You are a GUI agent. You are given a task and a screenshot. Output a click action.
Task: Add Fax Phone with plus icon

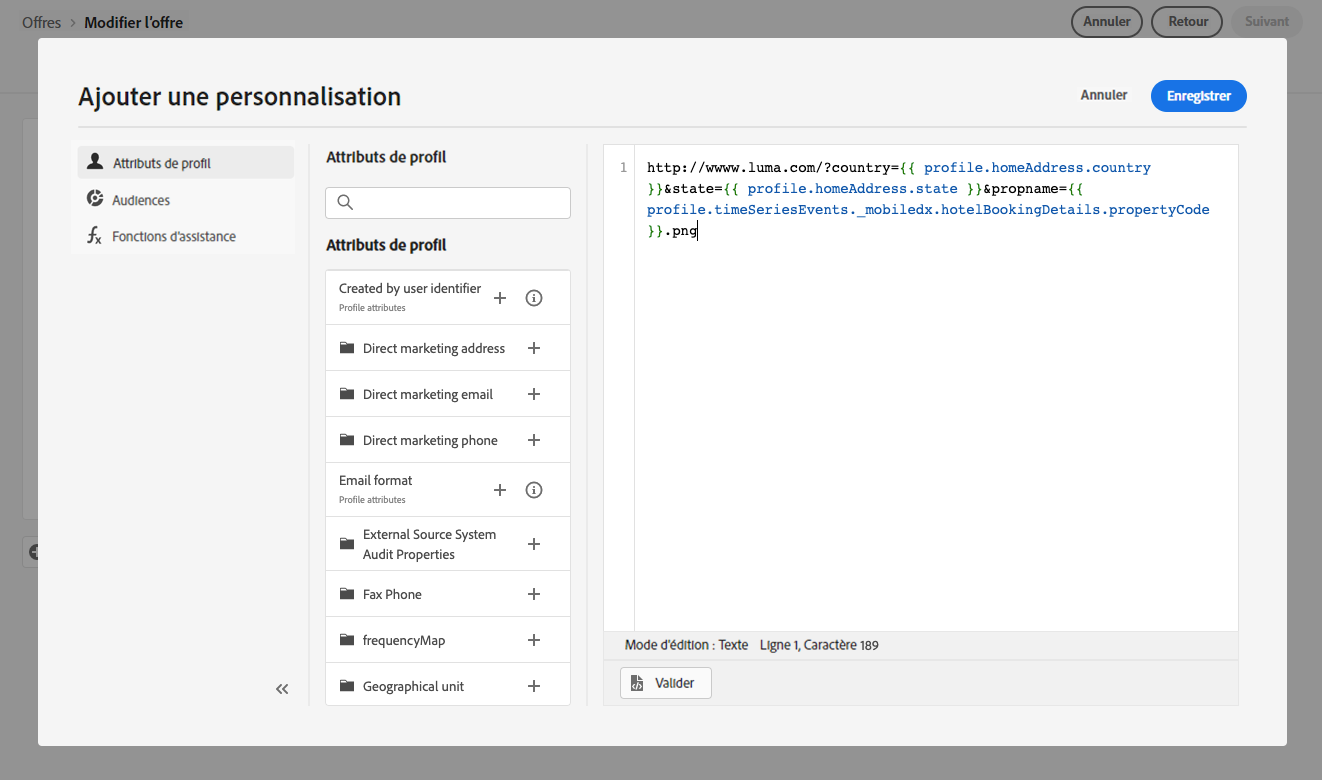(534, 594)
